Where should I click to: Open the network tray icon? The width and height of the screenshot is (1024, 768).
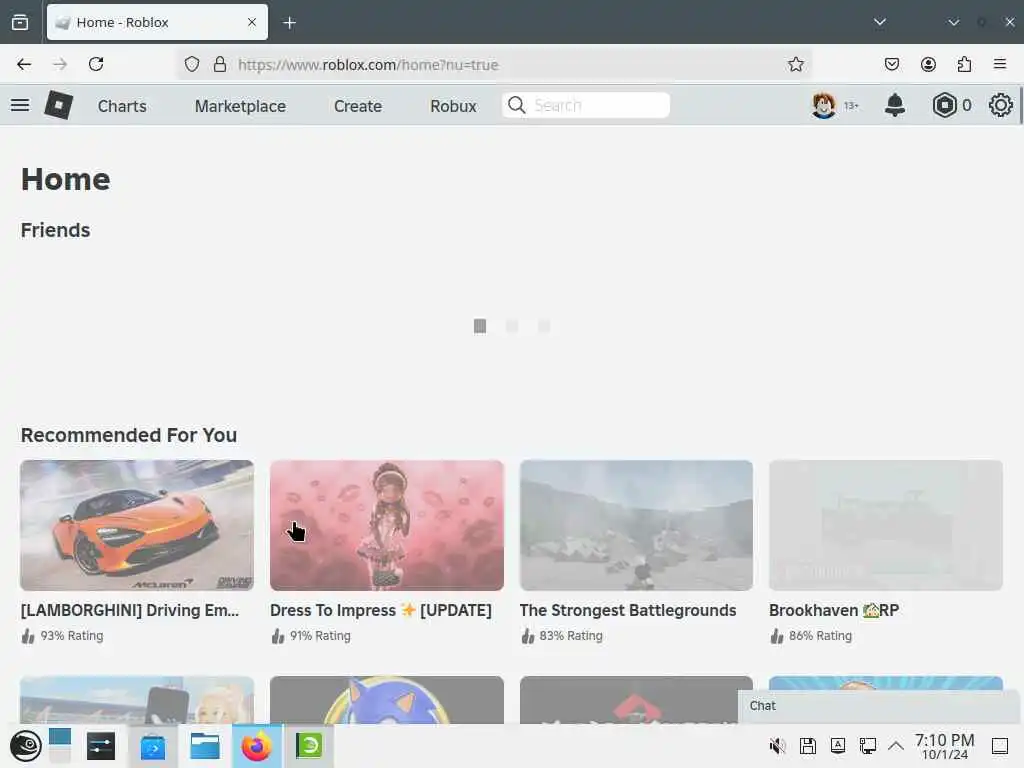pyautogui.click(x=868, y=746)
